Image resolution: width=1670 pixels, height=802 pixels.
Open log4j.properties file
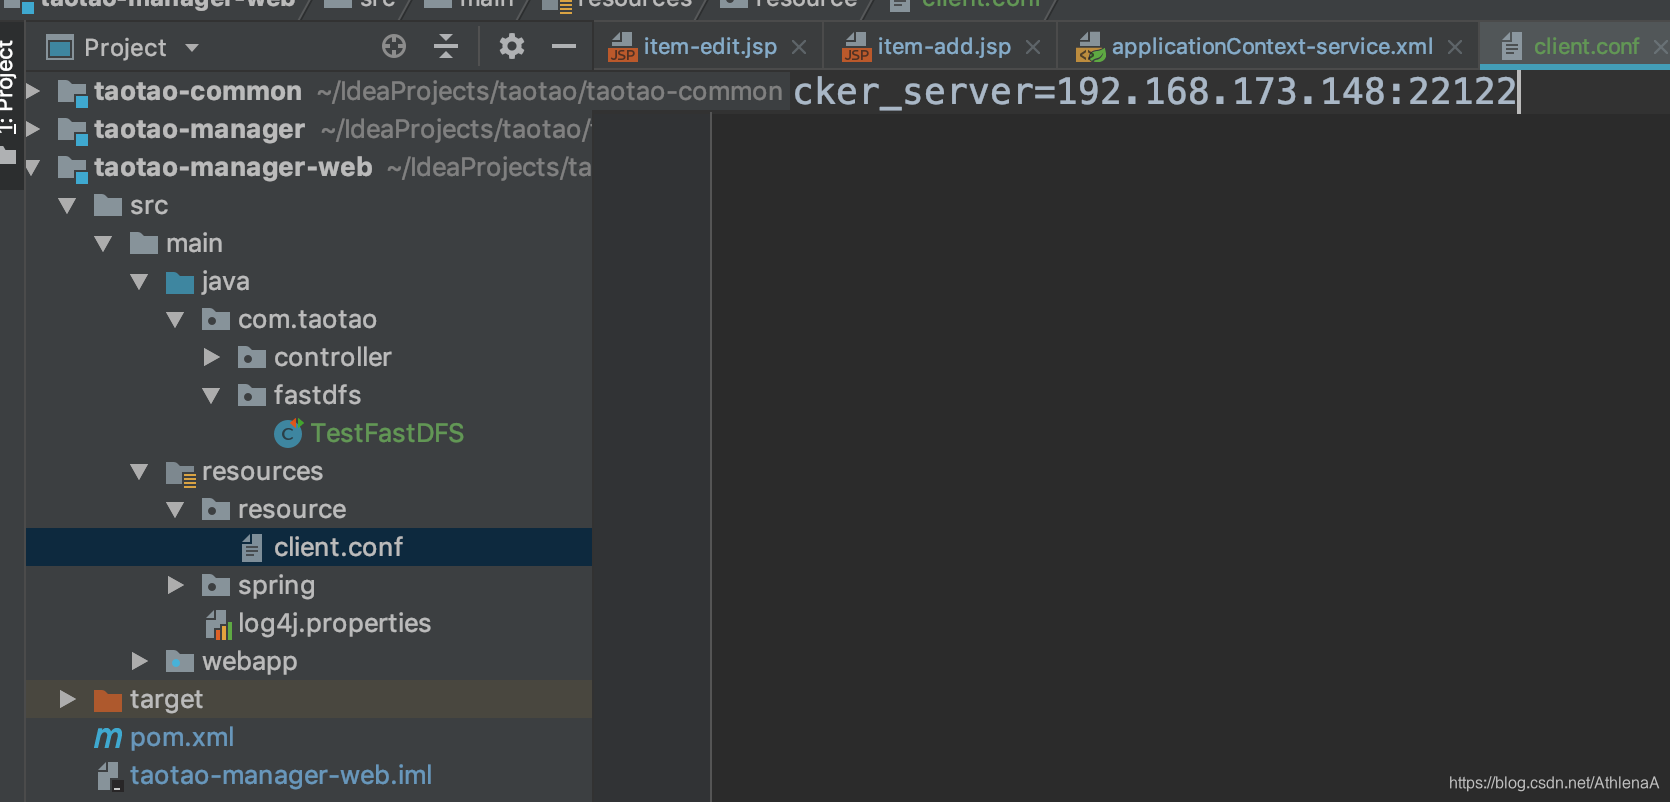tap(334, 623)
